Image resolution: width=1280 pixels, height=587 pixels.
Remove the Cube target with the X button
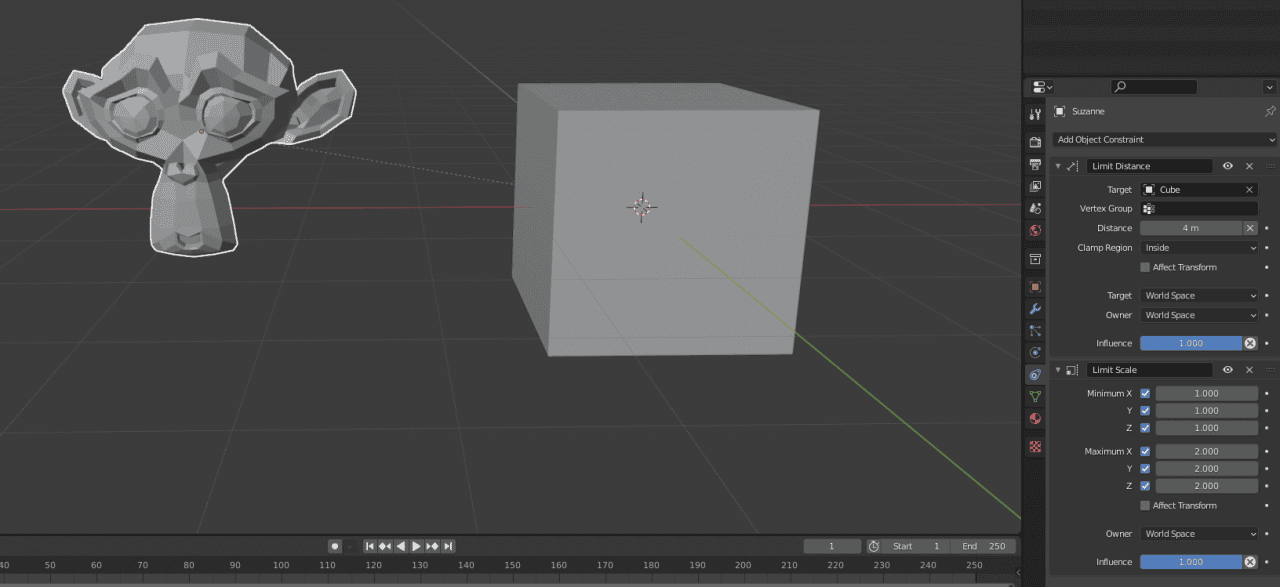[x=1249, y=189]
